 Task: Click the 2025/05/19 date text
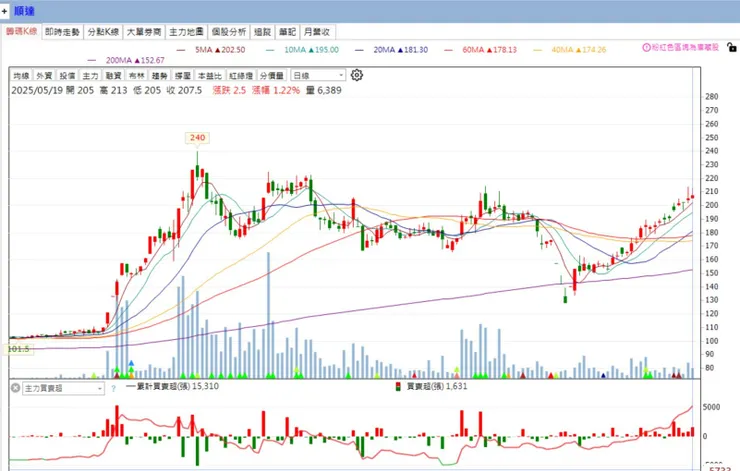pyautogui.click(x=37, y=90)
